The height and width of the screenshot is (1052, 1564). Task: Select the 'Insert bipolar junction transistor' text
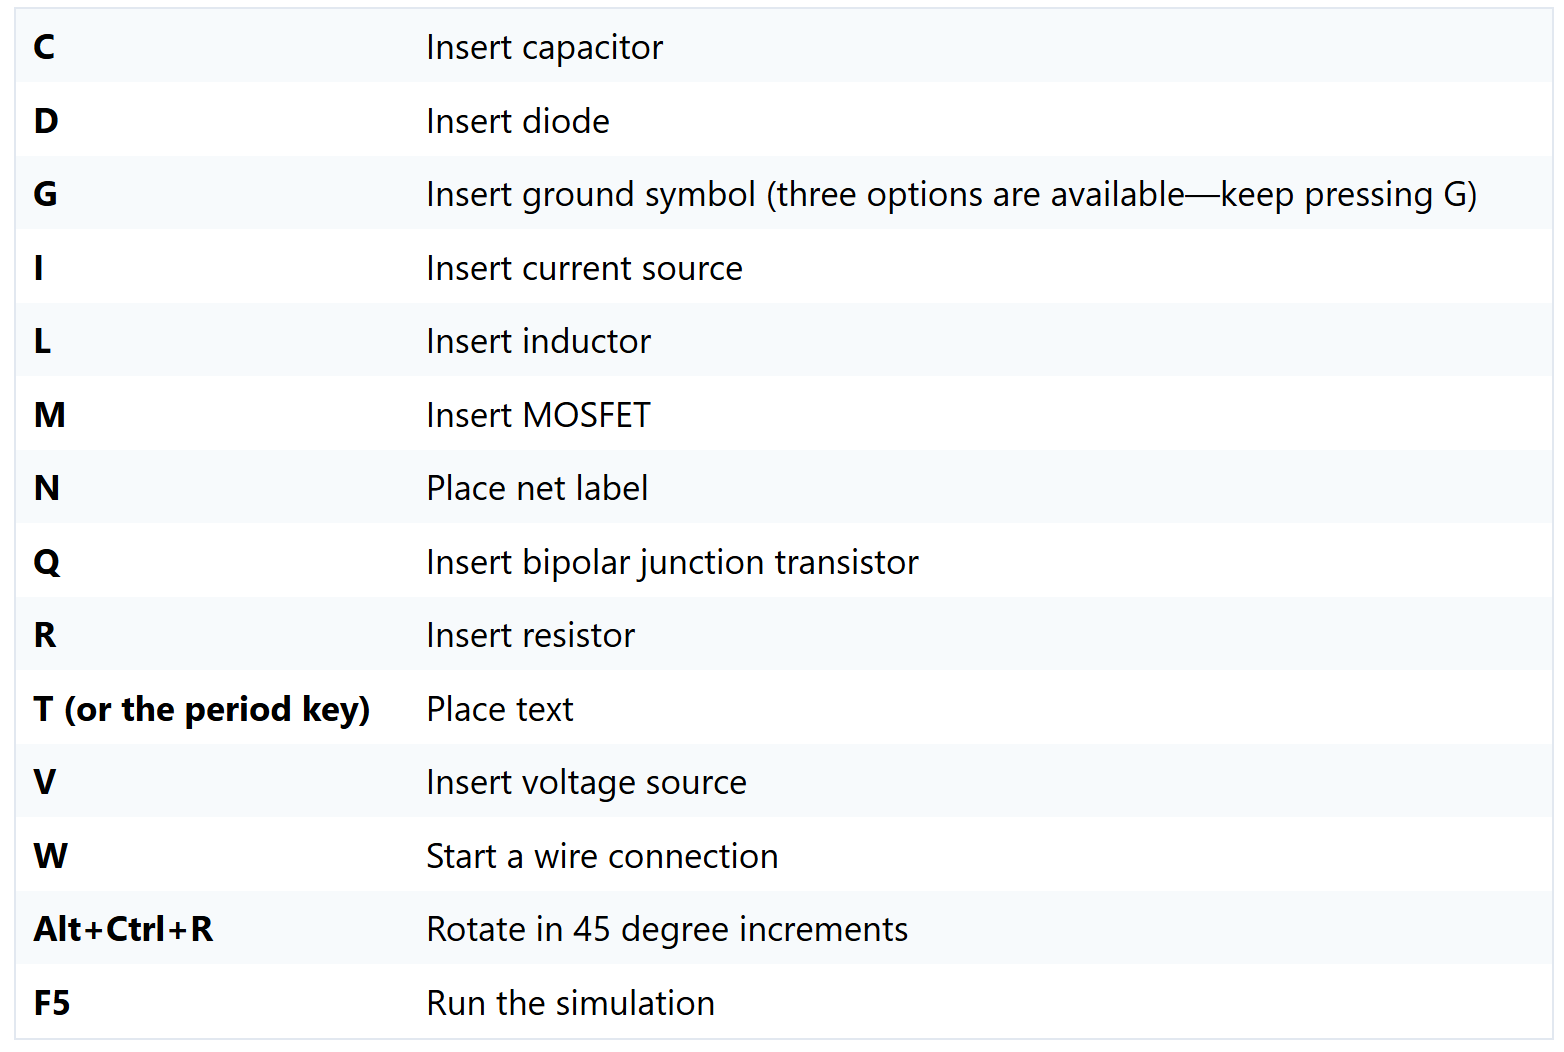click(672, 563)
